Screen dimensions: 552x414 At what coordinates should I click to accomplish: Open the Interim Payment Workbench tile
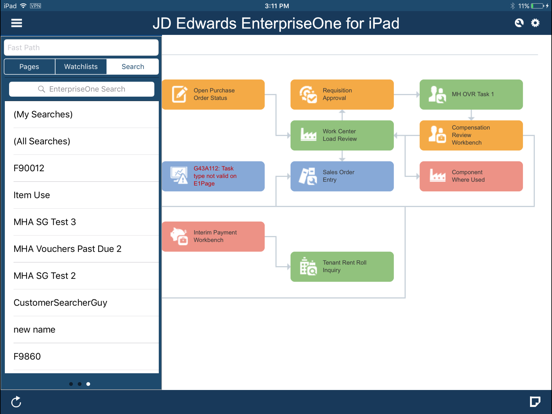[x=213, y=236]
